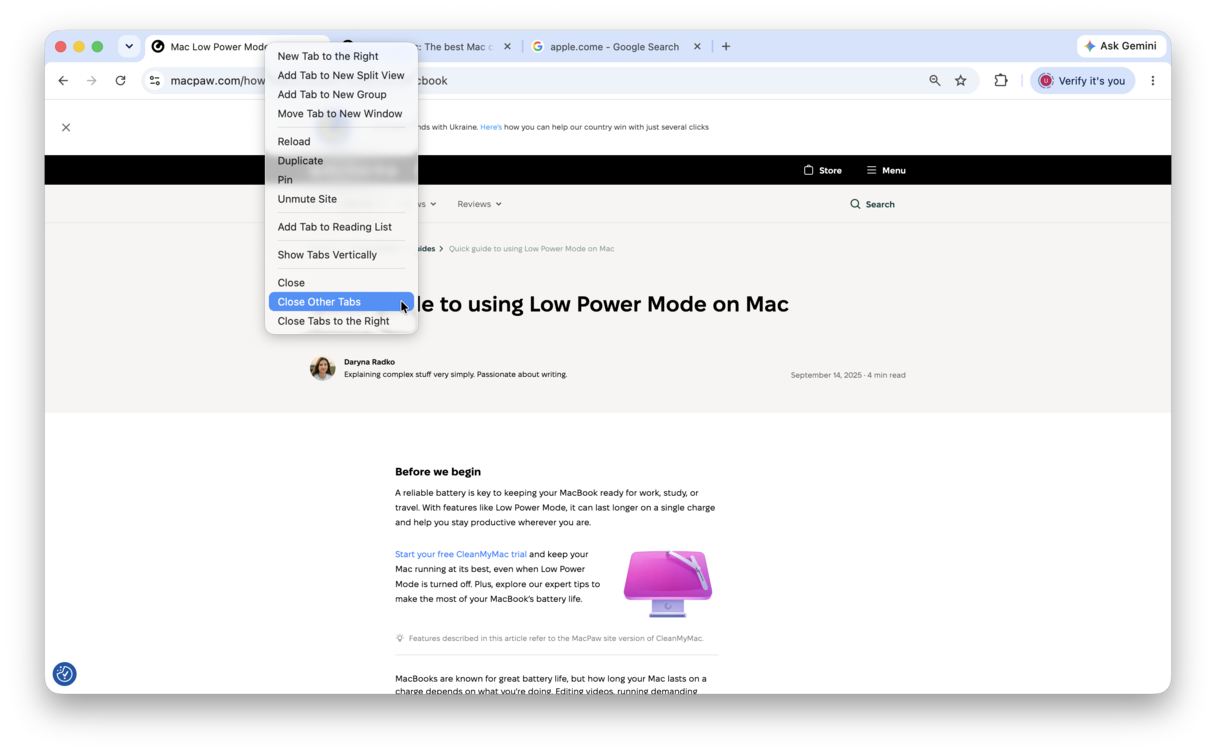The image size is (1216, 753).
Task: Choose Close Tabs to the Right
Action: pyautogui.click(x=341, y=321)
